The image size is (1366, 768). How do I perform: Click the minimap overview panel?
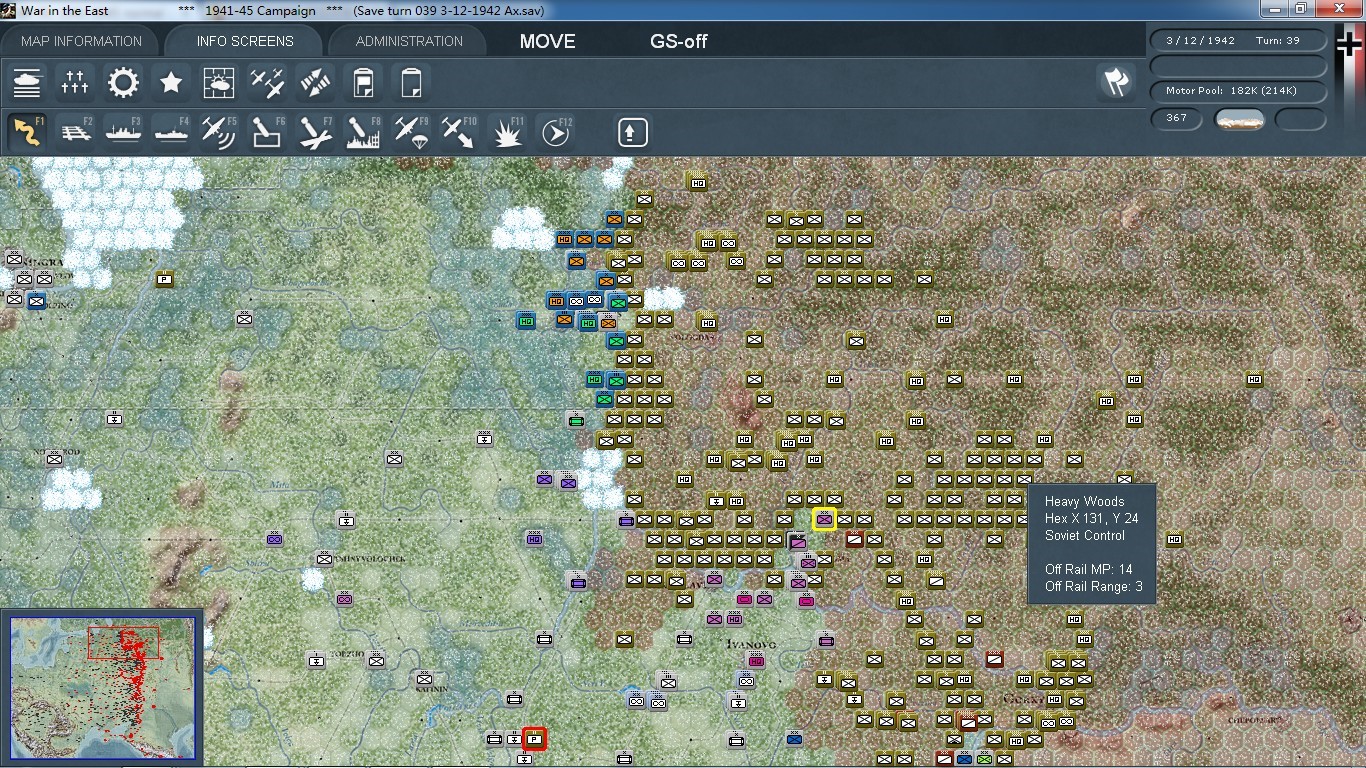coord(102,689)
